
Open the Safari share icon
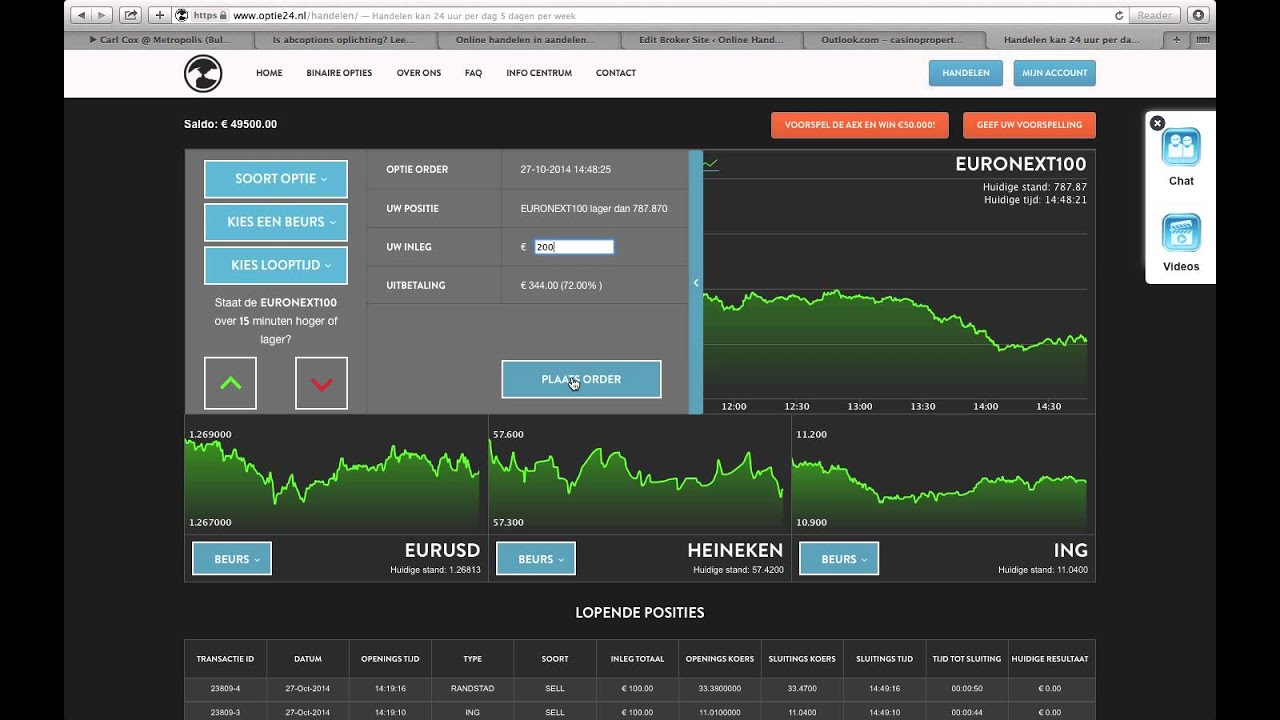[x=130, y=15]
